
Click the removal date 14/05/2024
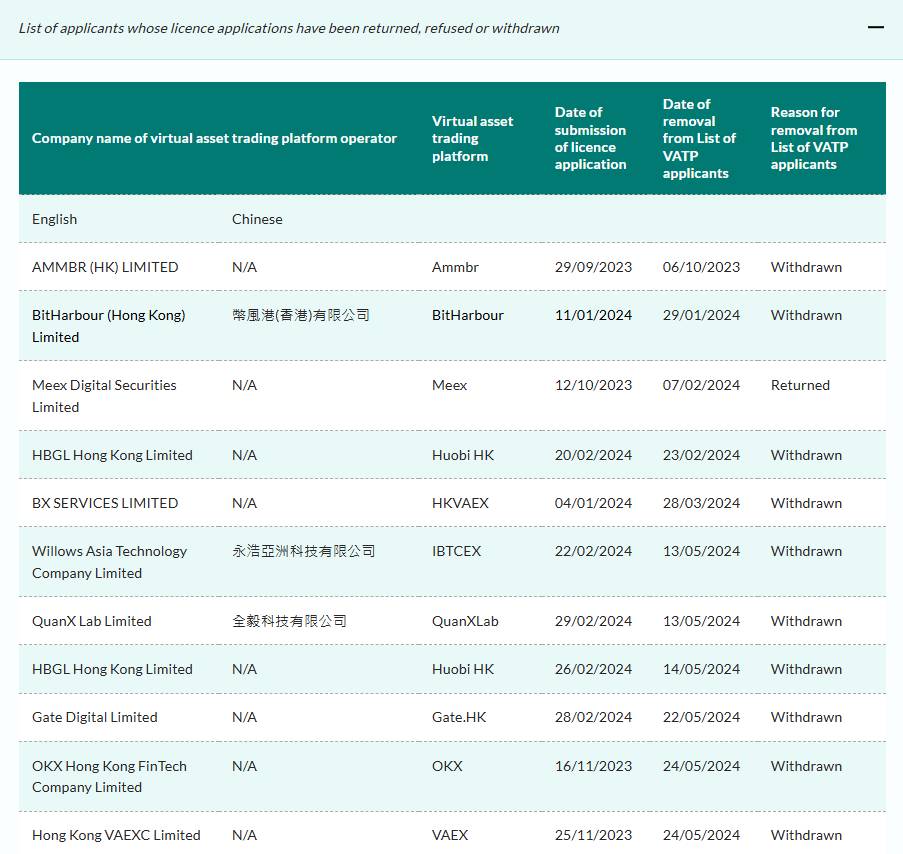[x=701, y=669]
